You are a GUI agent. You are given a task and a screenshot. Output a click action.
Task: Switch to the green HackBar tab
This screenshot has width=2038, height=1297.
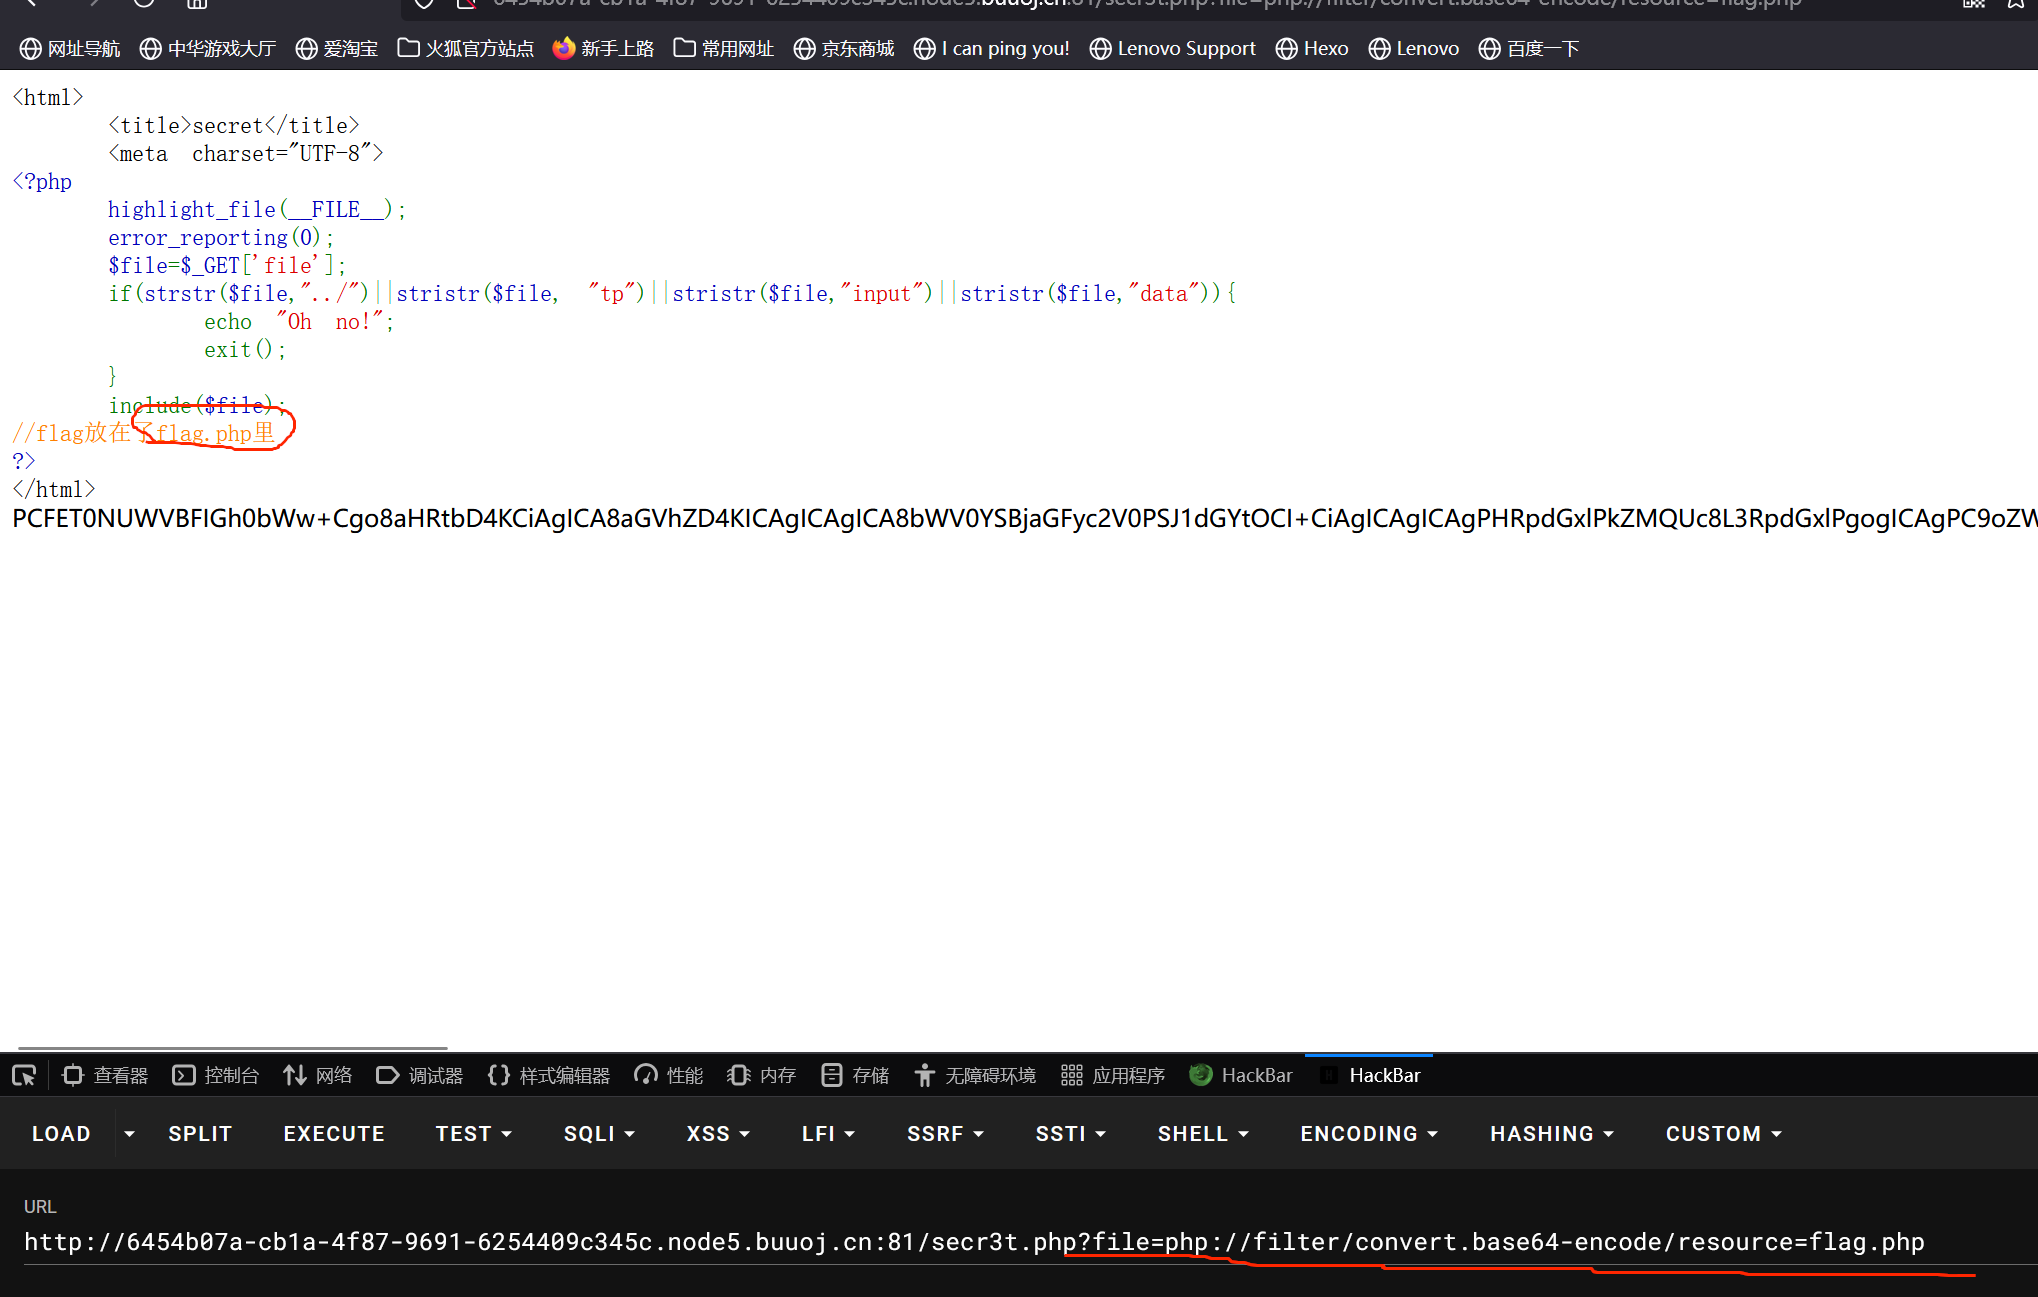coord(1241,1075)
